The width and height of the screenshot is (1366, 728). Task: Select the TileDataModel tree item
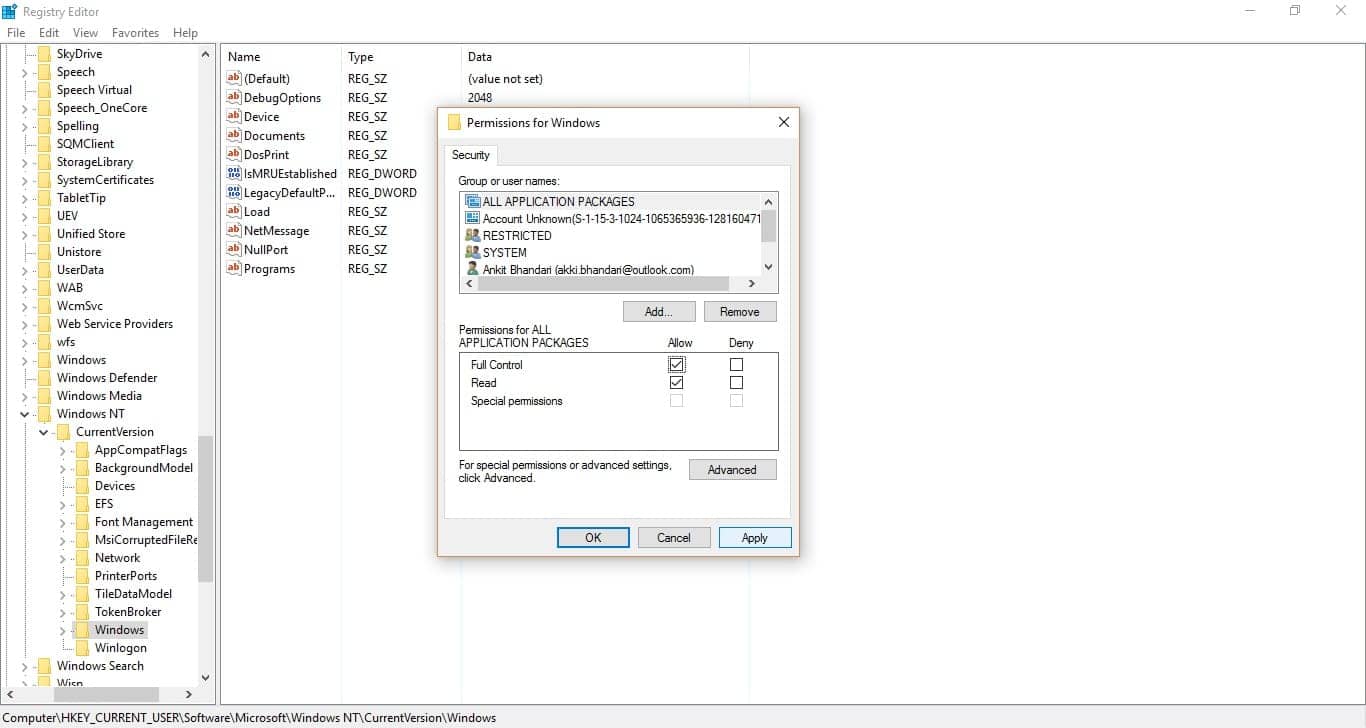point(133,594)
